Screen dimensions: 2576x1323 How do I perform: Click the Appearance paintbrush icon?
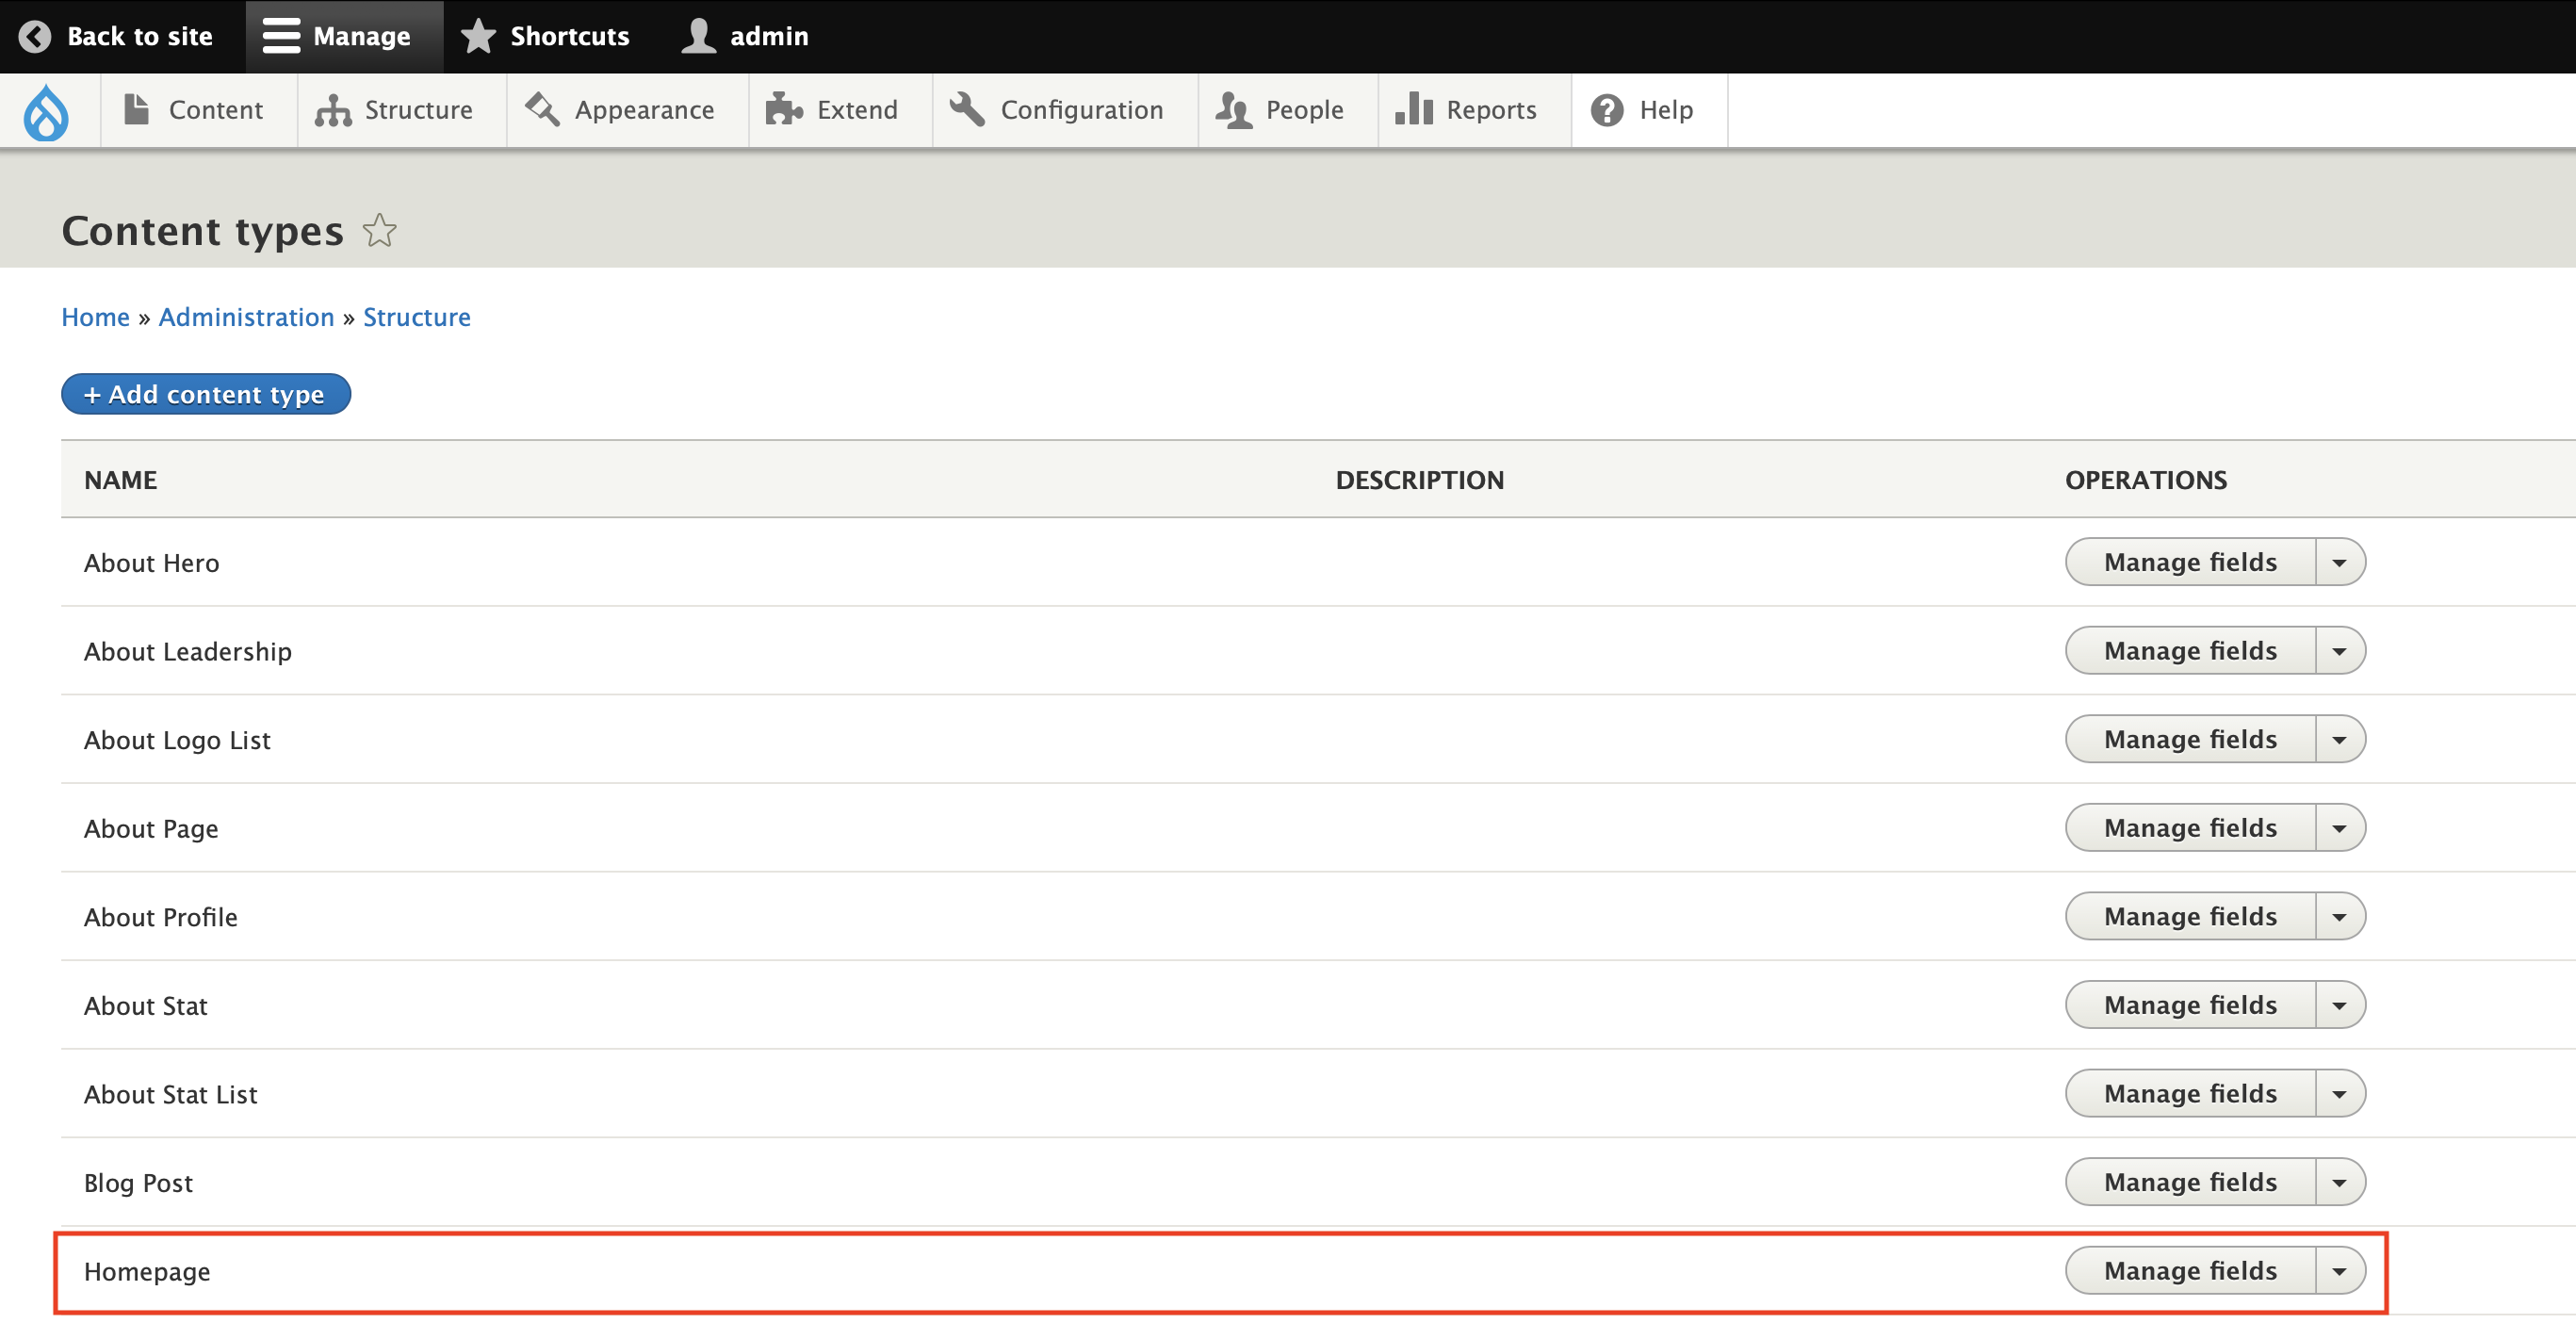coord(543,109)
